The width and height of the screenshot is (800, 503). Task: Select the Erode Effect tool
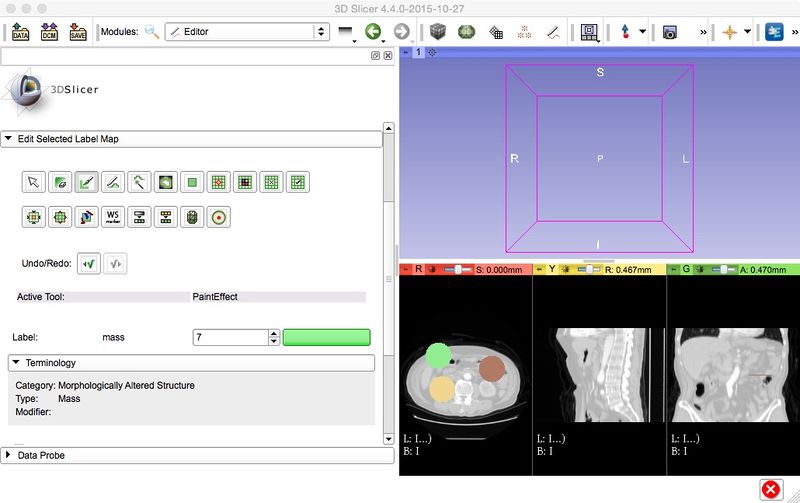coord(34,217)
